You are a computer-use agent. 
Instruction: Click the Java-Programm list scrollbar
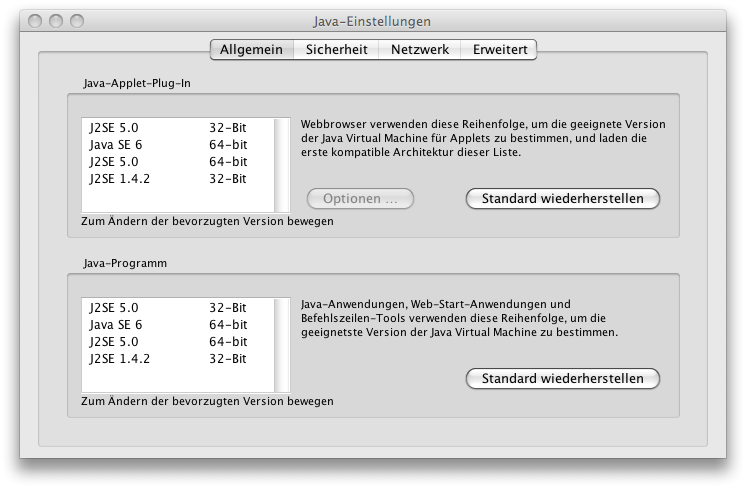pyautogui.click(x=283, y=344)
